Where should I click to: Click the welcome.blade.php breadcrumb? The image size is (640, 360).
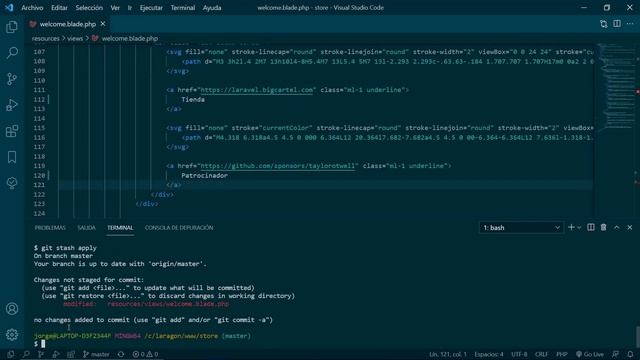click(x=129, y=38)
